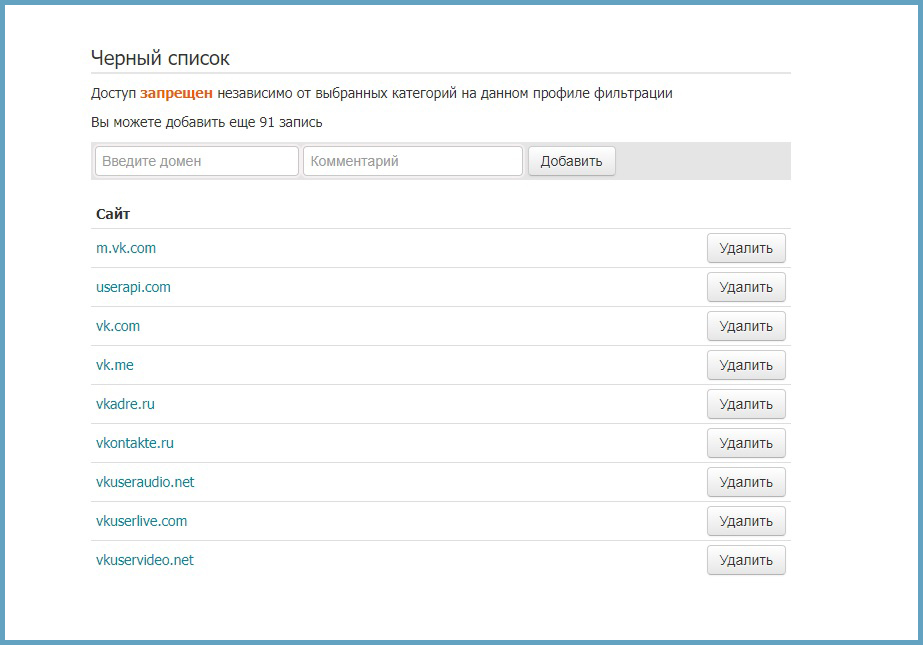Image resolution: width=923 pixels, height=645 pixels.
Task: Click 'Удалить' in the vk.com row
Action: (746, 326)
